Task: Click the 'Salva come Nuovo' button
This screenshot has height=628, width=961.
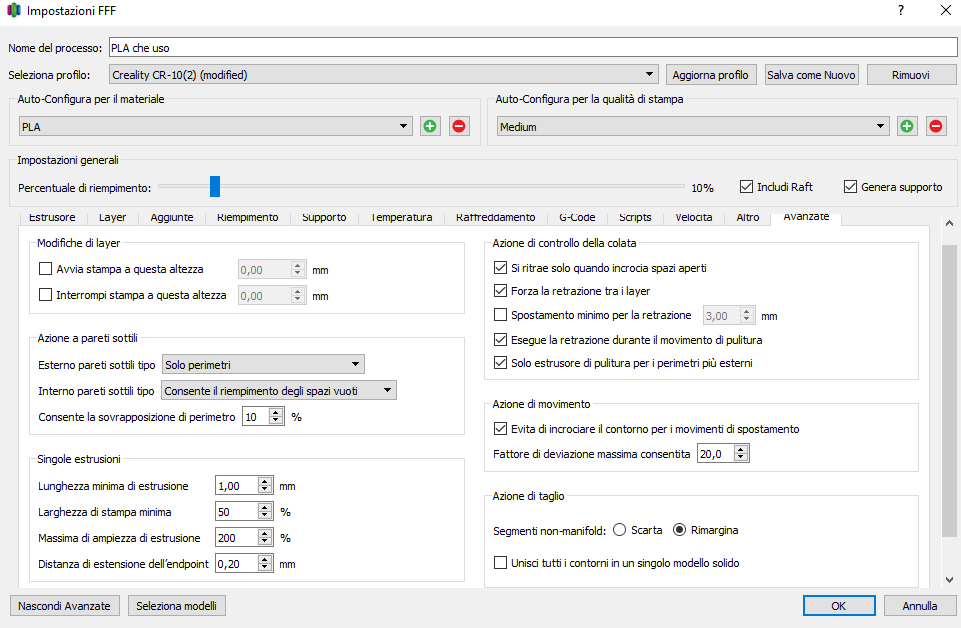Action: 812,75
